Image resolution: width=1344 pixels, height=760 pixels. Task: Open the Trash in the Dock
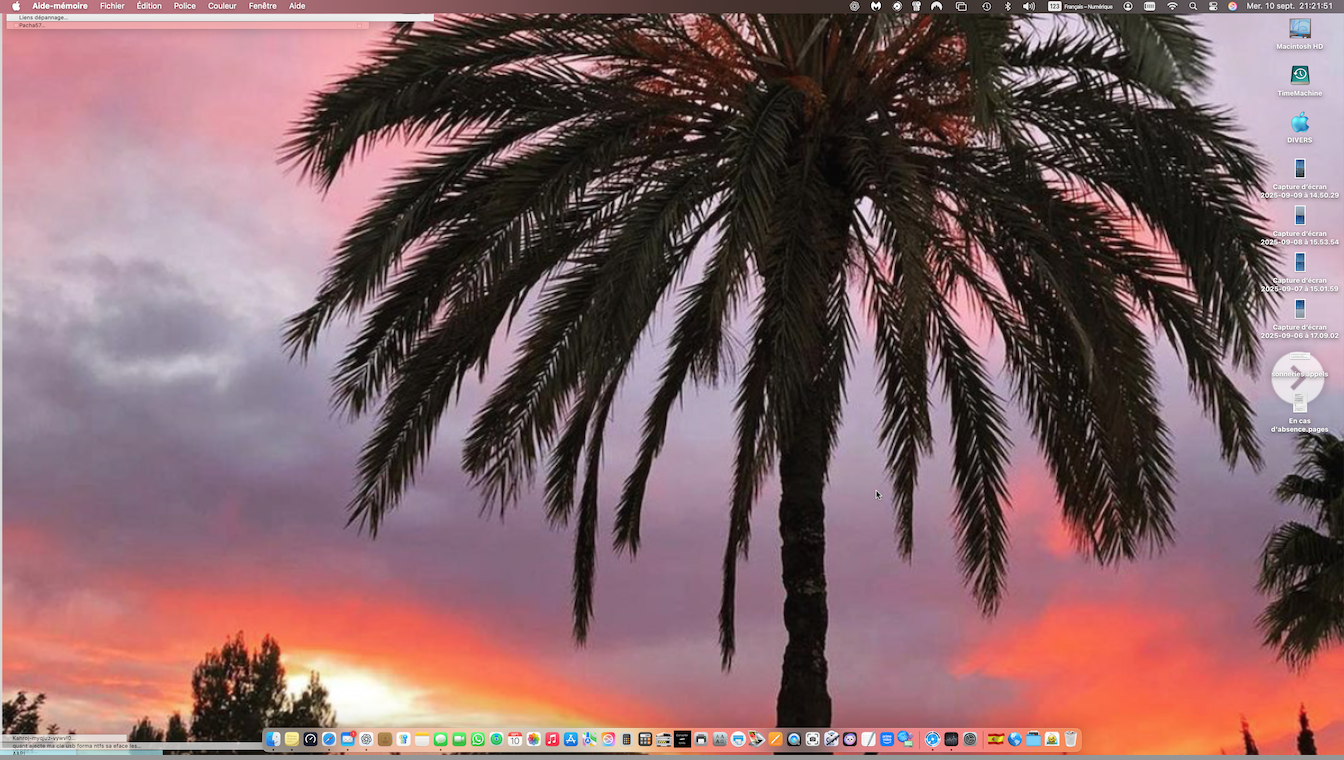(x=1071, y=739)
